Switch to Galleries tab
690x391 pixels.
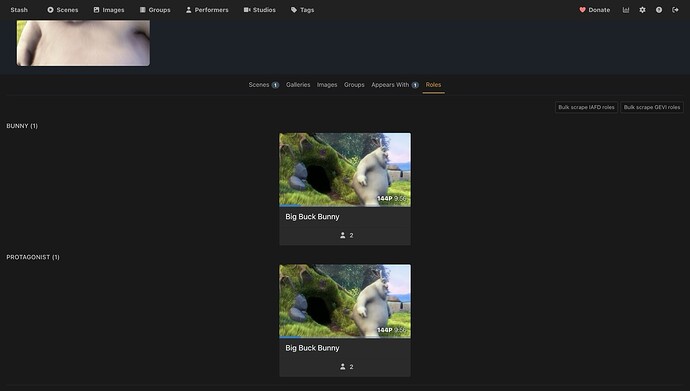point(298,85)
